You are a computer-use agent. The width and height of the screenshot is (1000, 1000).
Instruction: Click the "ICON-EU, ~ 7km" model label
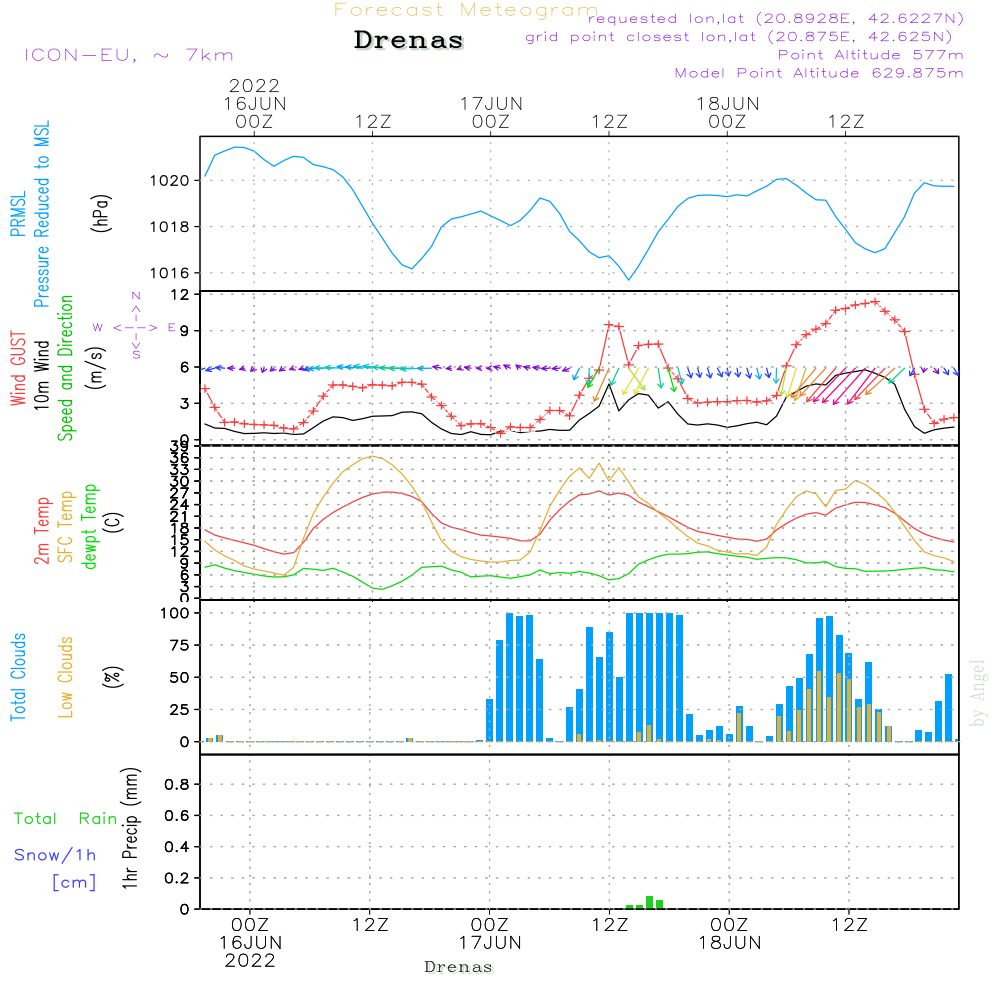[x=129, y=55]
